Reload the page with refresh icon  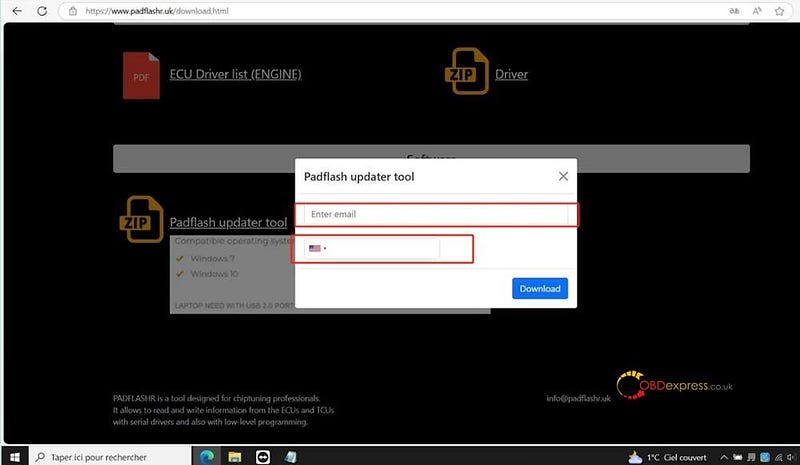click(x=42, y=11)
